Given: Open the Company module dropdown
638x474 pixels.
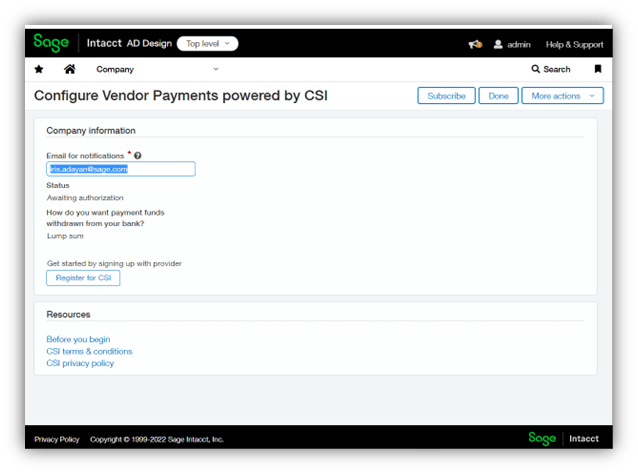Looking at the screenshot, I should pyautogui.click(x=157, y=69).
